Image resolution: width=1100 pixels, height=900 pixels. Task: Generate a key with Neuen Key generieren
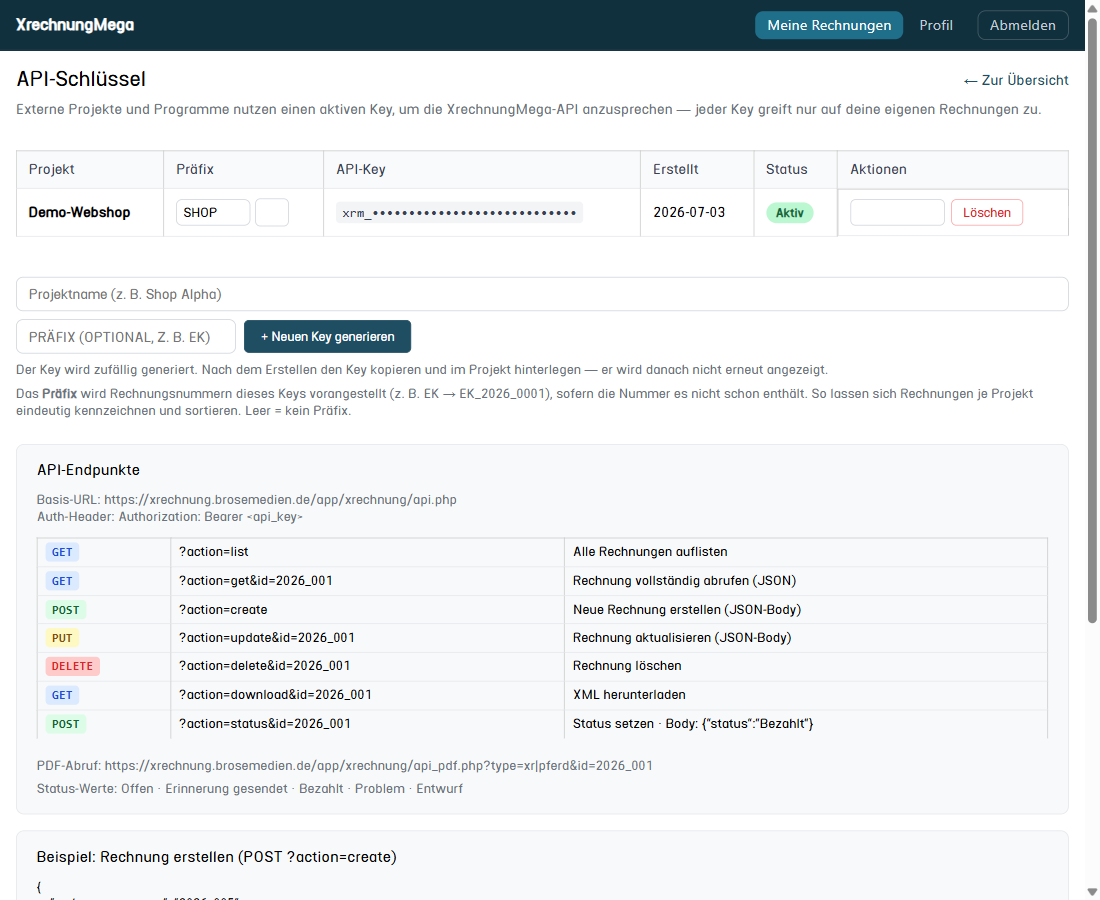327,337
